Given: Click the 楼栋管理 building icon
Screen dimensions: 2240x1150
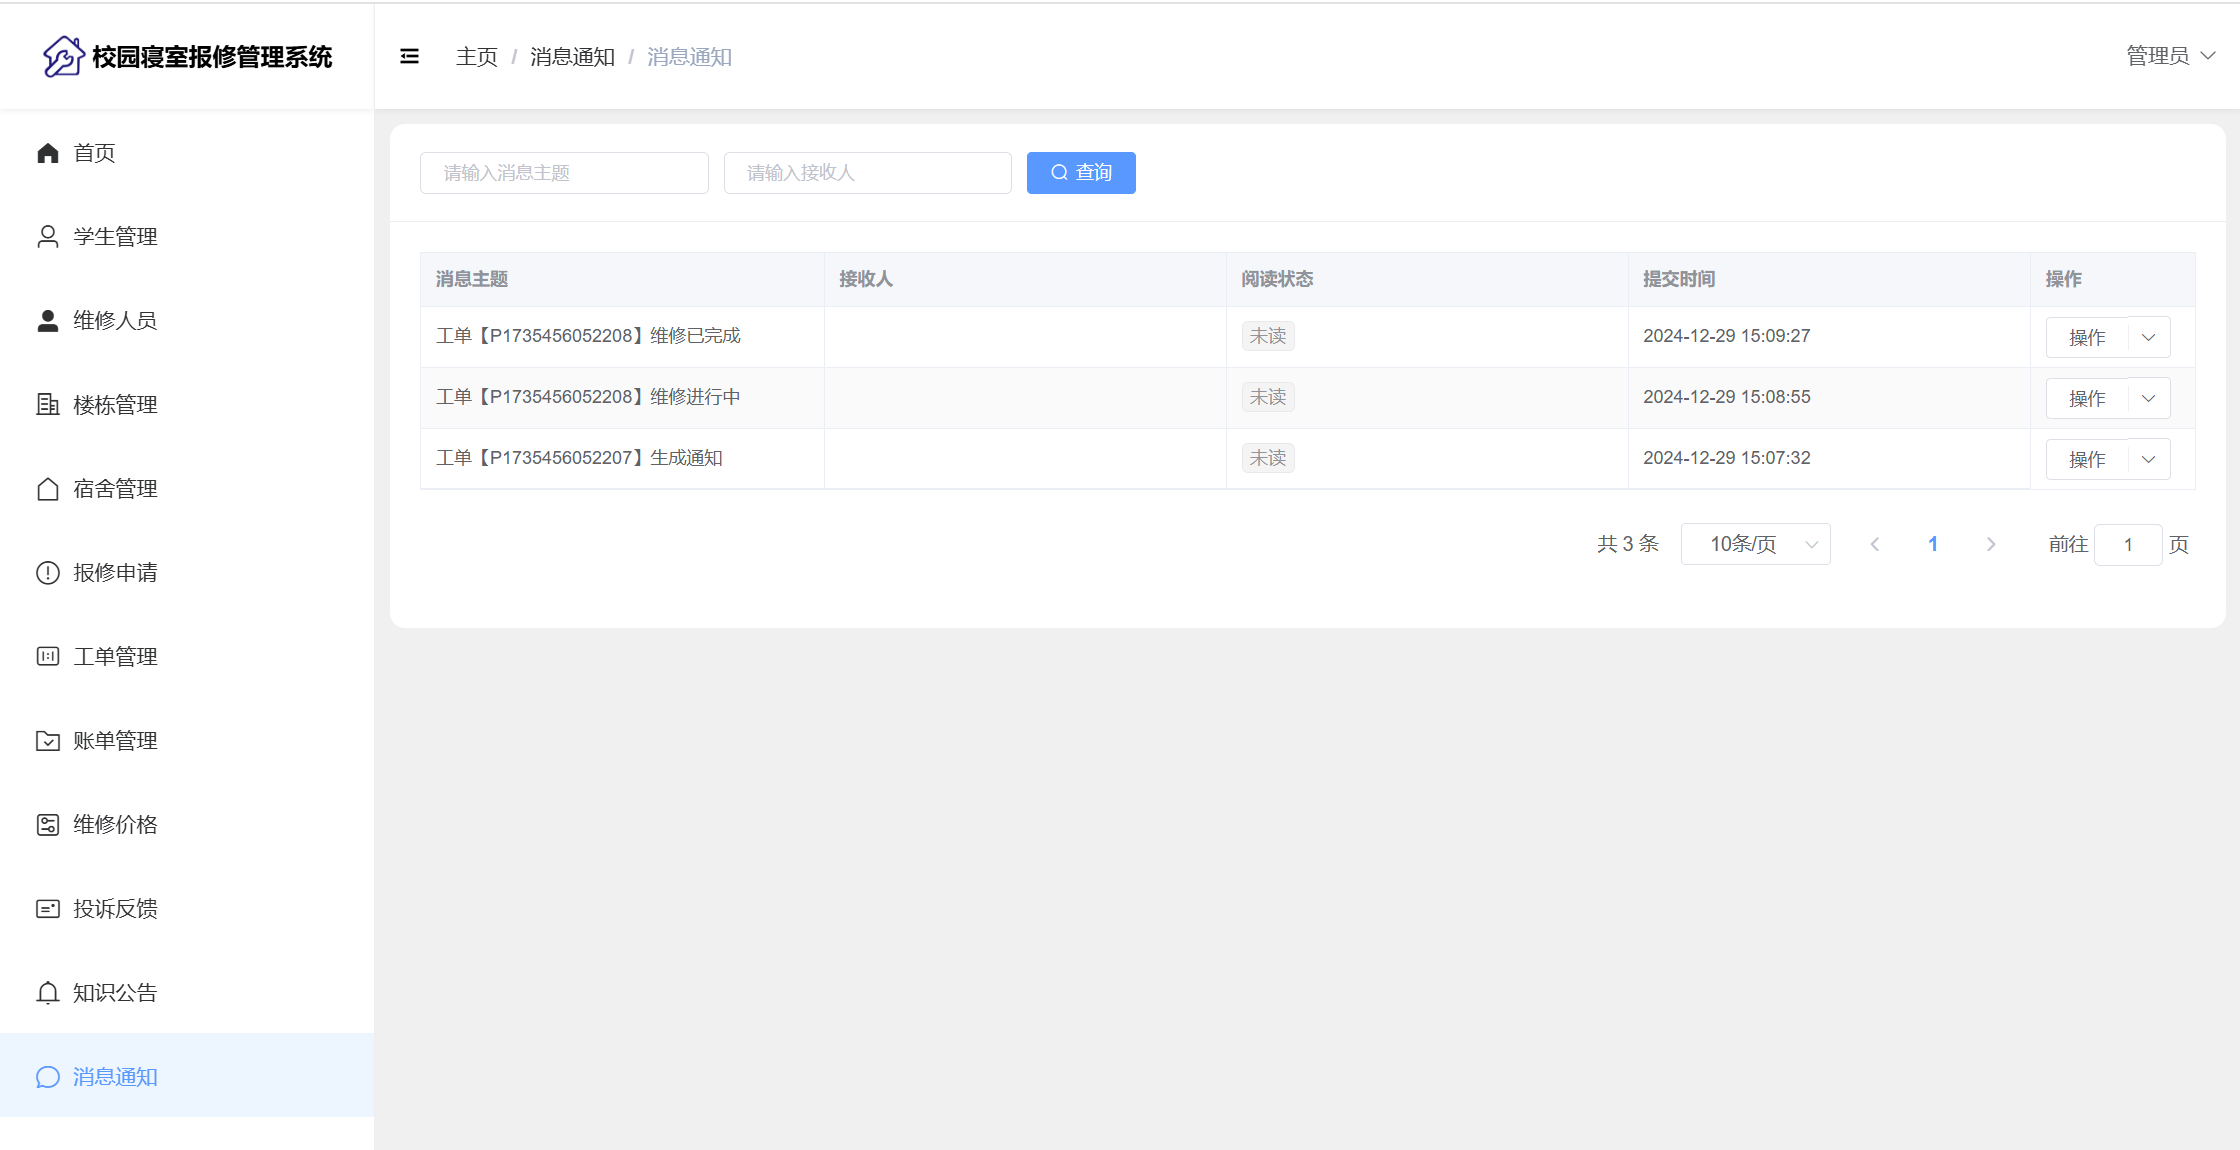Looking at the screenshot, I should point(48,405).
